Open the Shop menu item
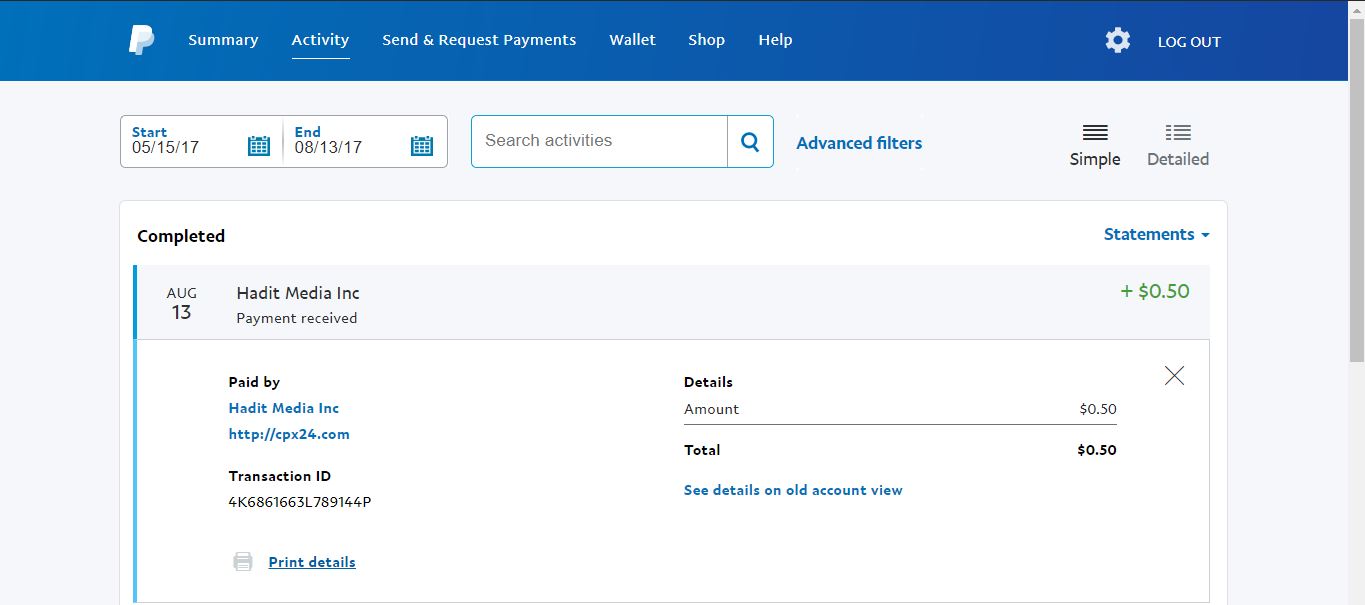1365x605 pixels. (706, 40)
